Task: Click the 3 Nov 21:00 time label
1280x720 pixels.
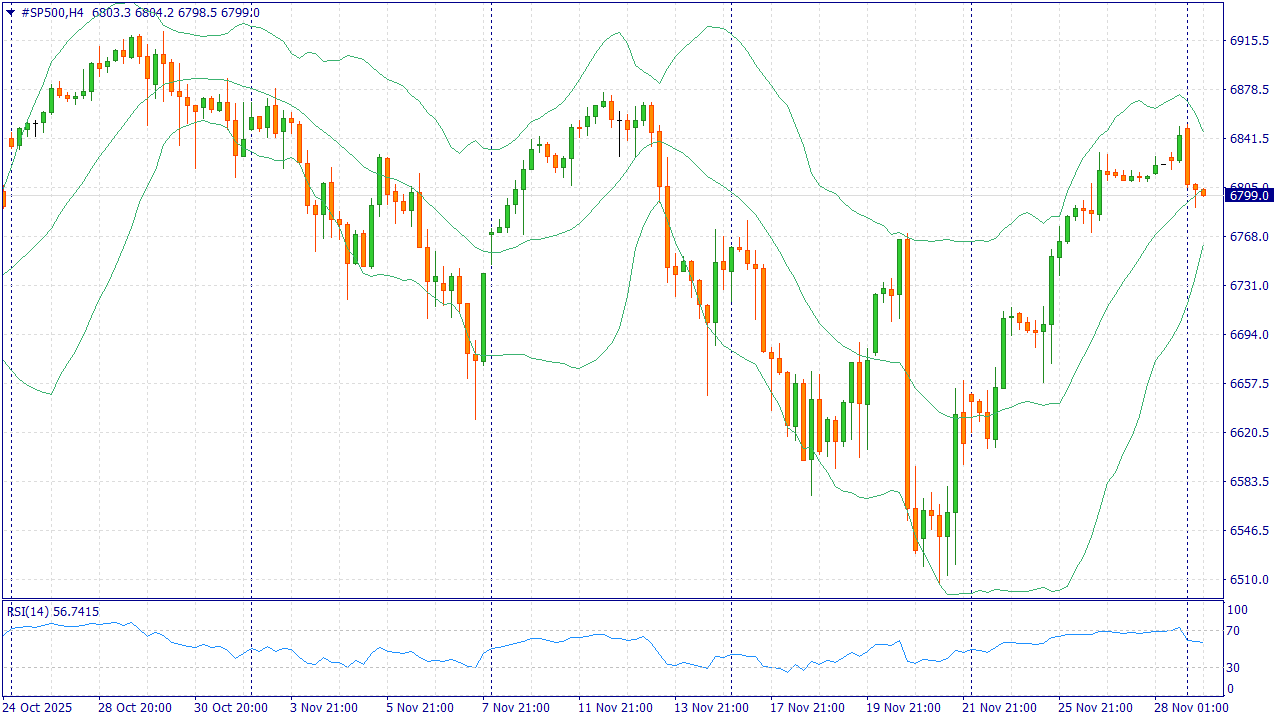Action: [x=323, y=708]
